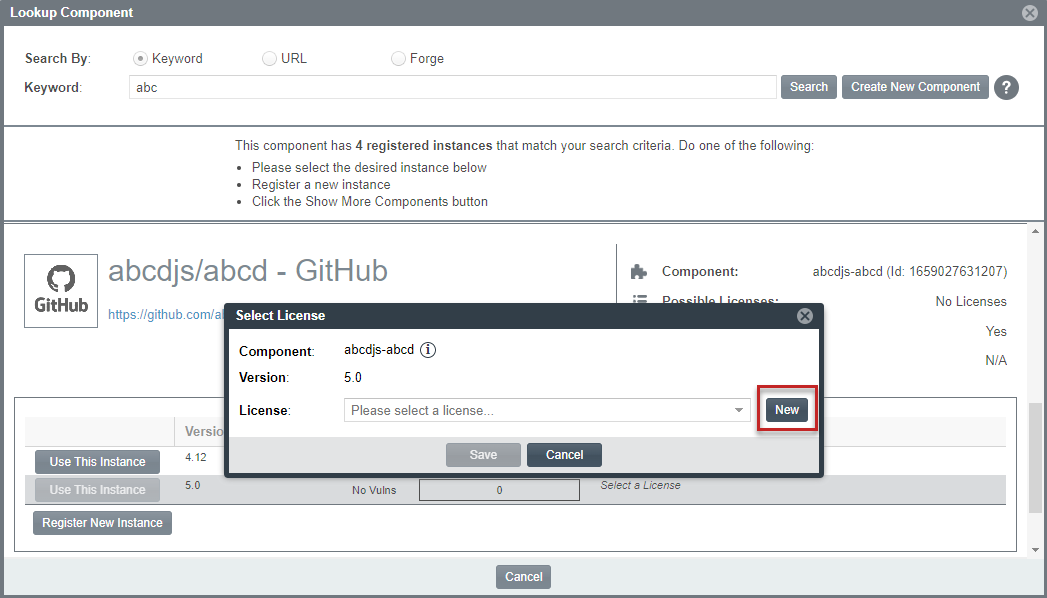Choose the Forge radio button
The image size is (1047, 598).
tap(398, 59)
